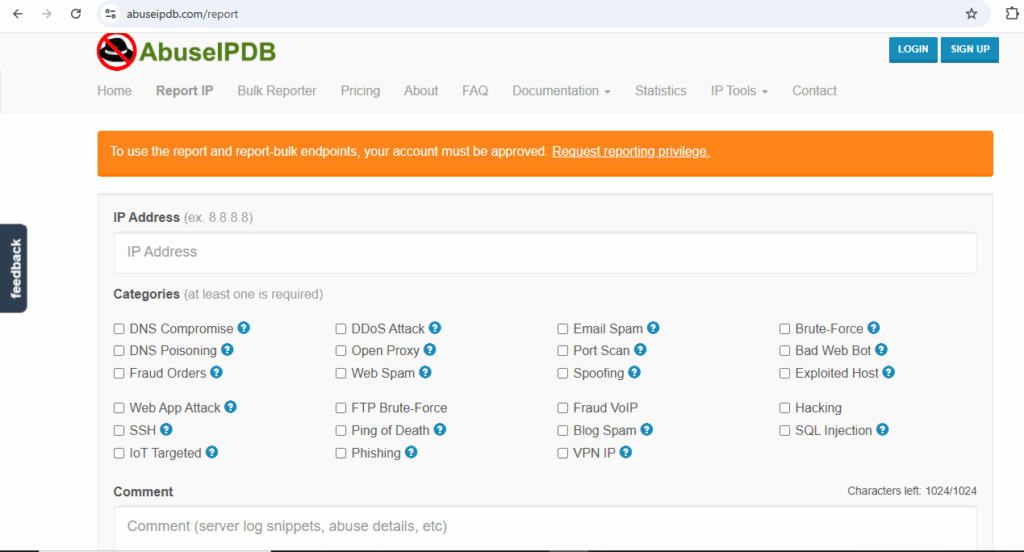Check the DDoS Attack checkbox
Screen dimensions: 1024x552
341,329
